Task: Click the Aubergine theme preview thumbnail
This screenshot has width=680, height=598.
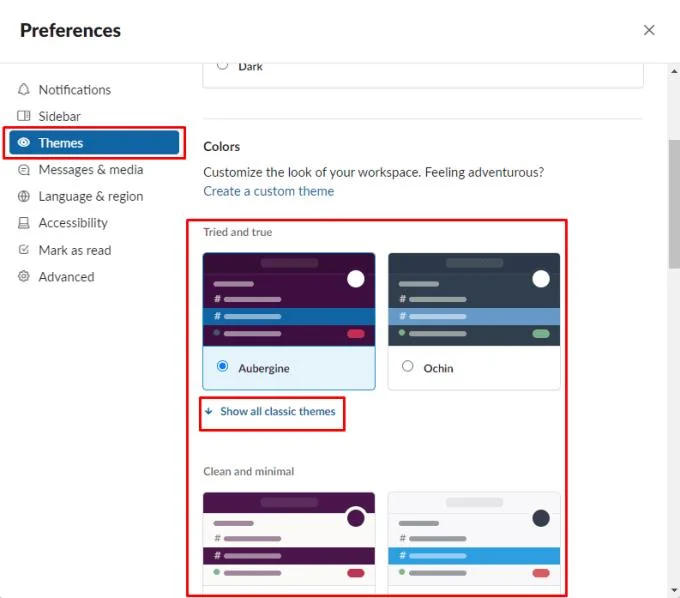Action: (289, 300)
